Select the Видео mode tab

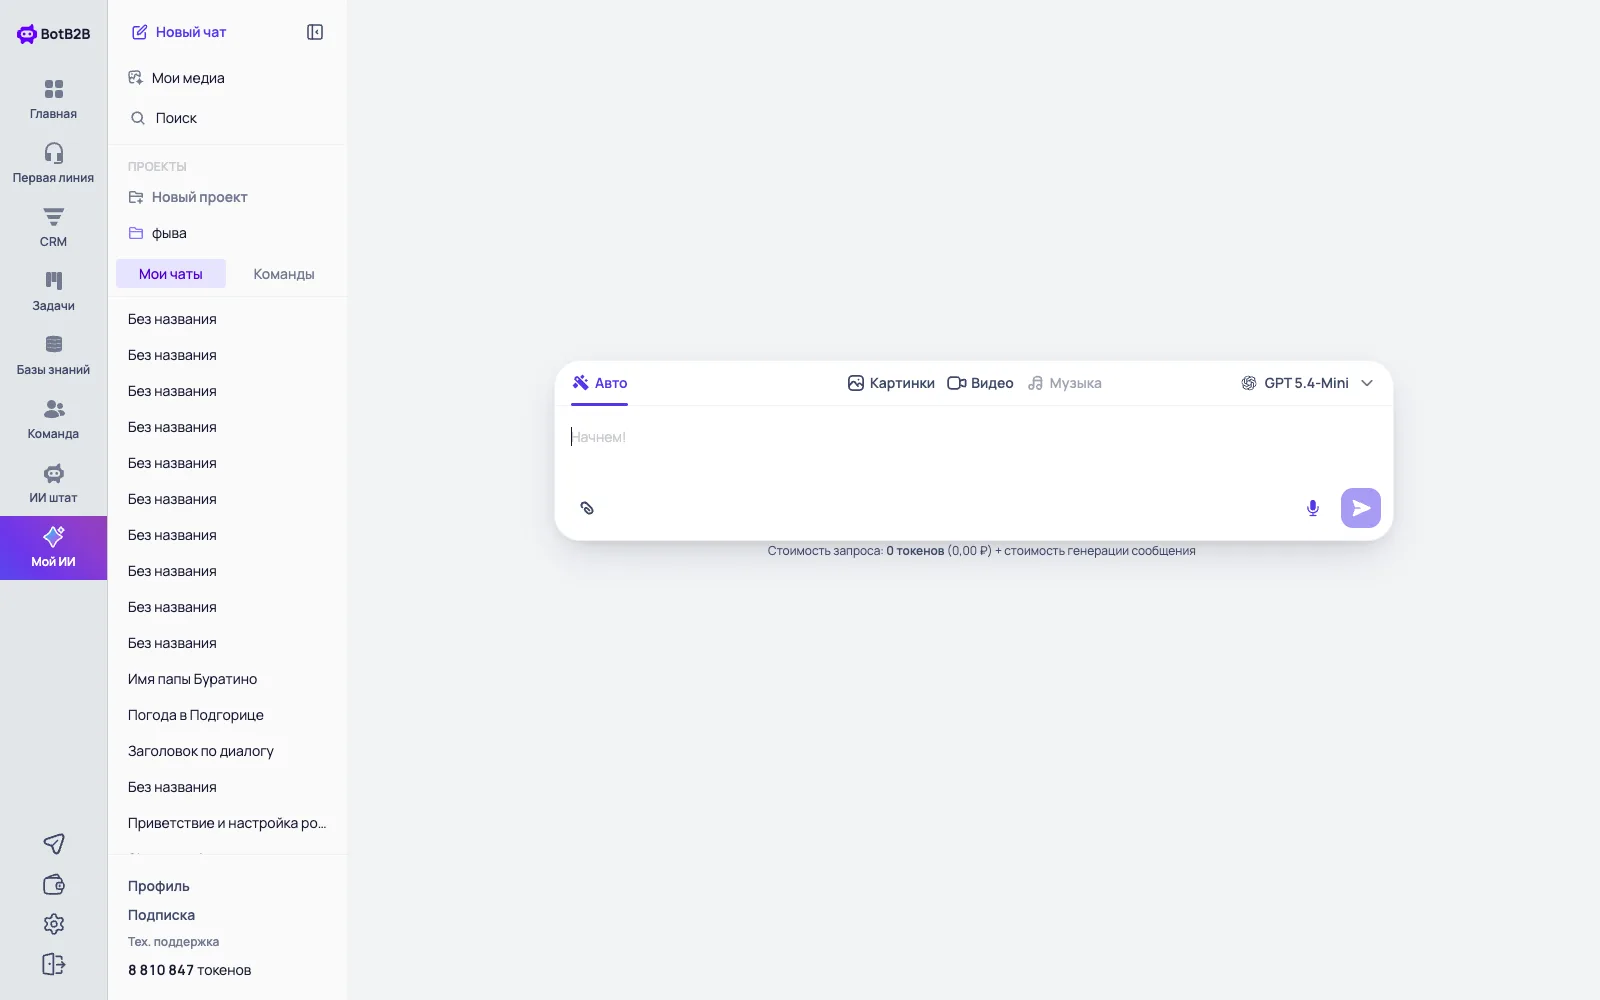coord(980,383)
